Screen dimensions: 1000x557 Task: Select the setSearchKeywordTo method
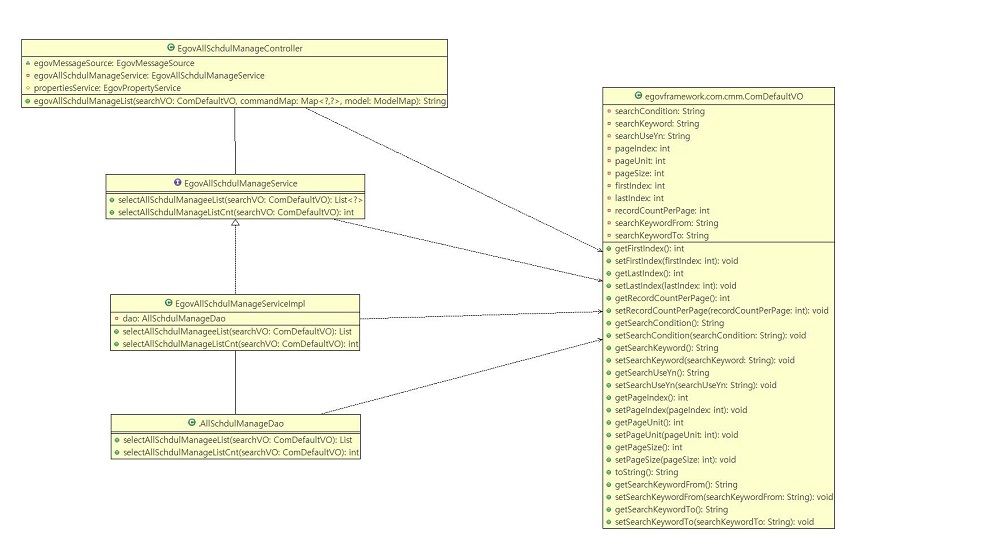pos(714,522)
